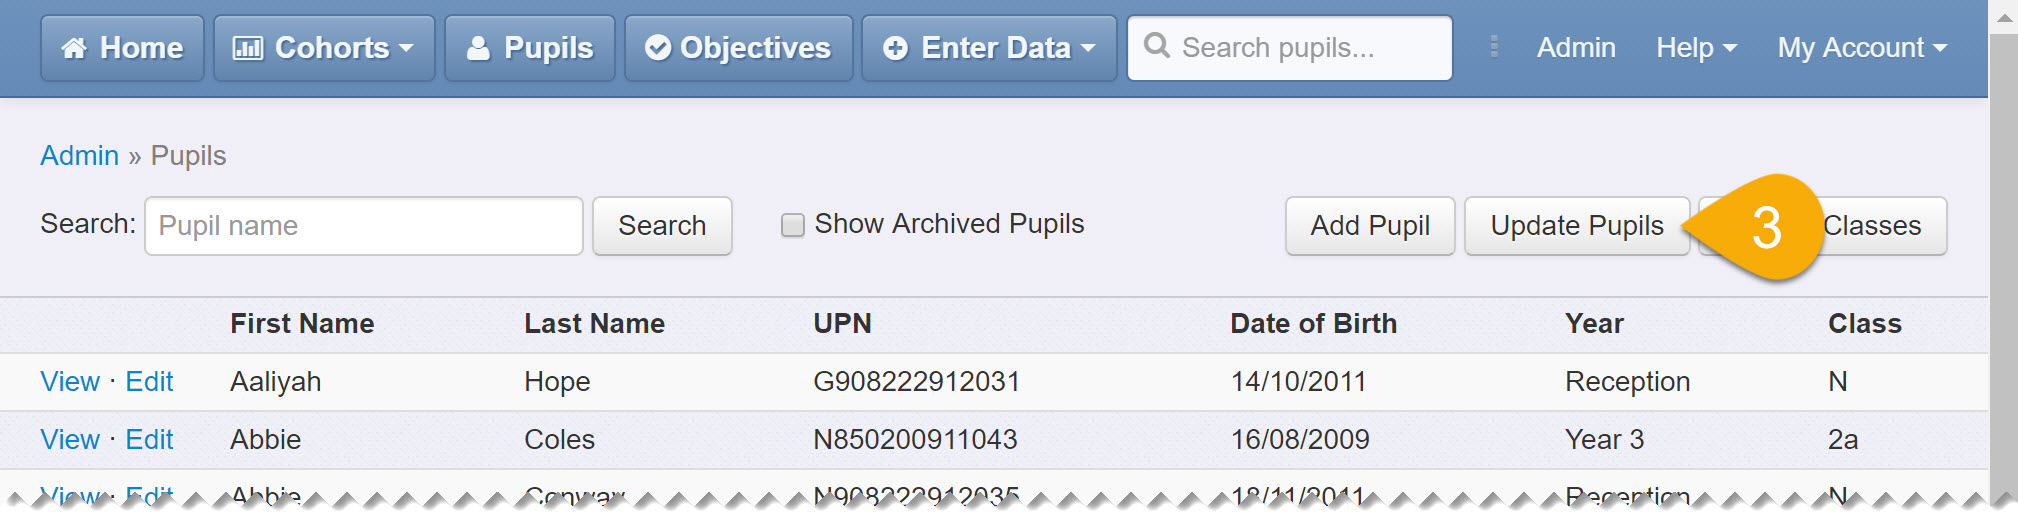Click the Add Pupil button

coord(1370,226)
